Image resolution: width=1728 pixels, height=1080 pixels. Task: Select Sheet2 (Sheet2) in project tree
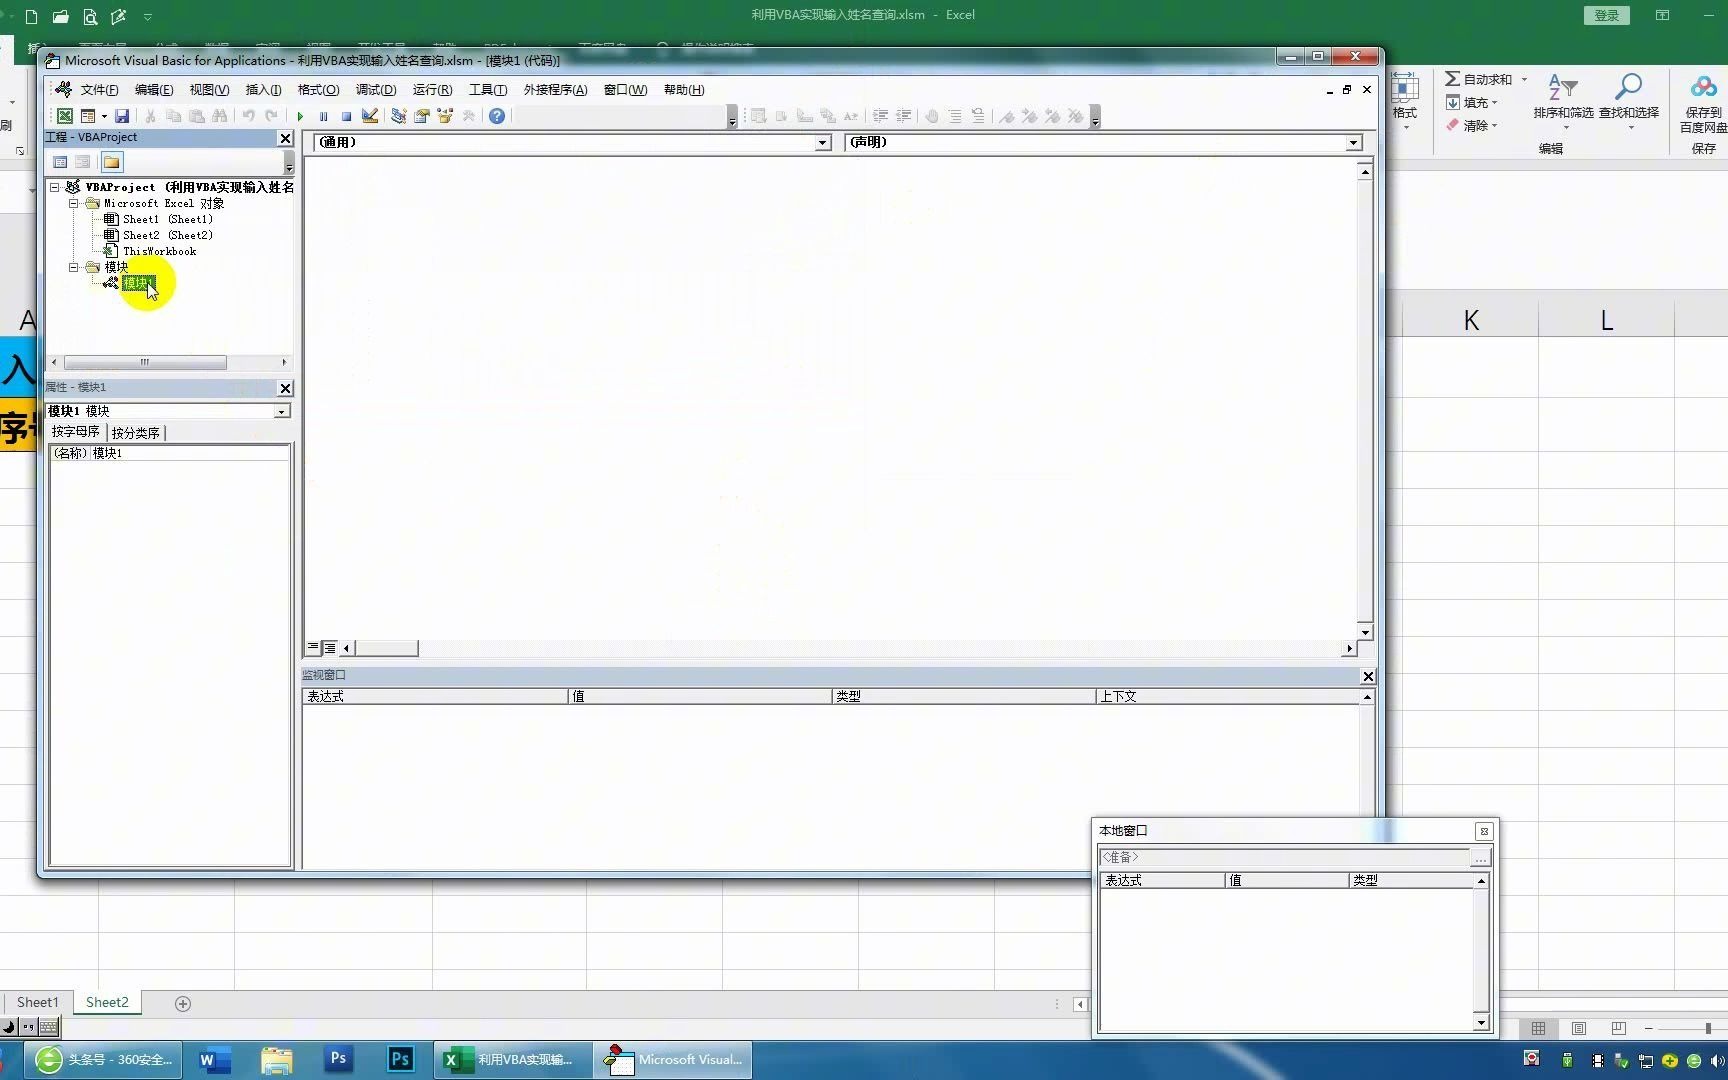[x=167, y=235]
